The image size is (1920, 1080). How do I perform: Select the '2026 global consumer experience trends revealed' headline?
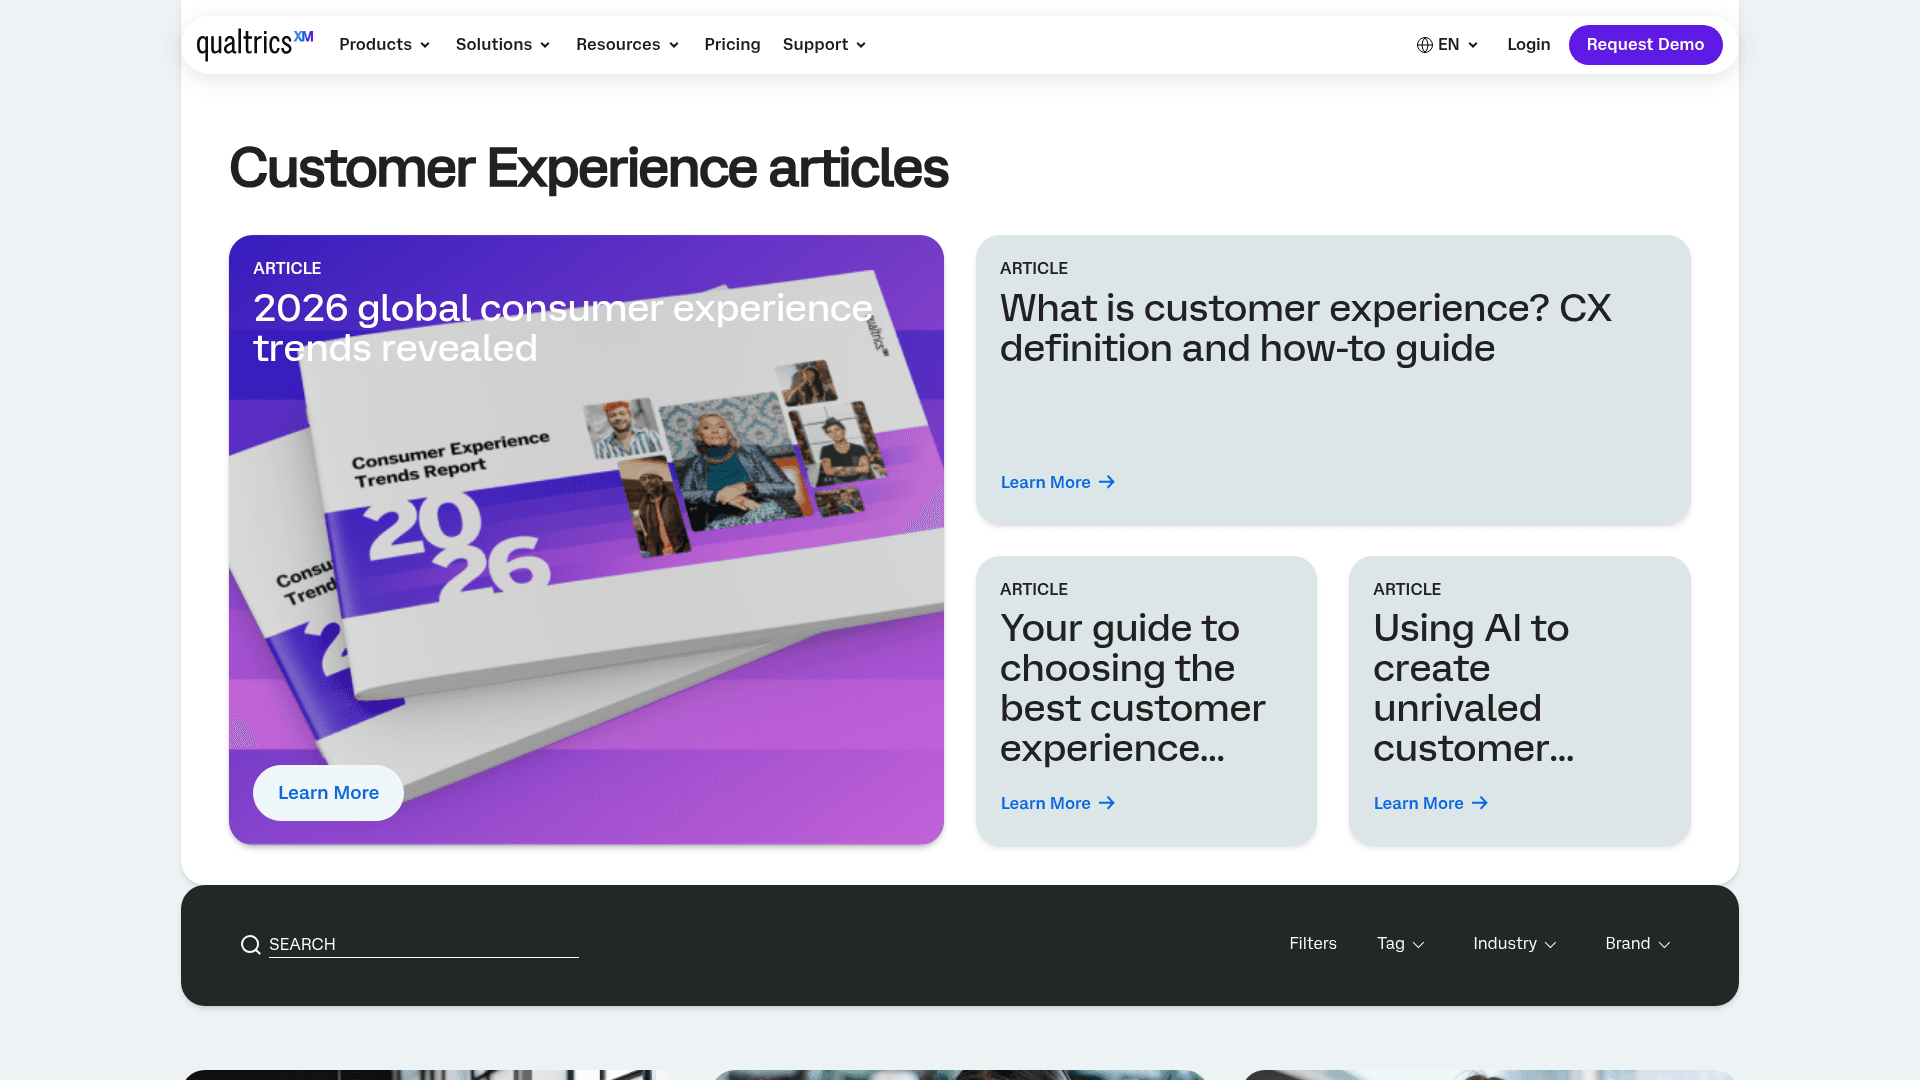pos(563,328)
